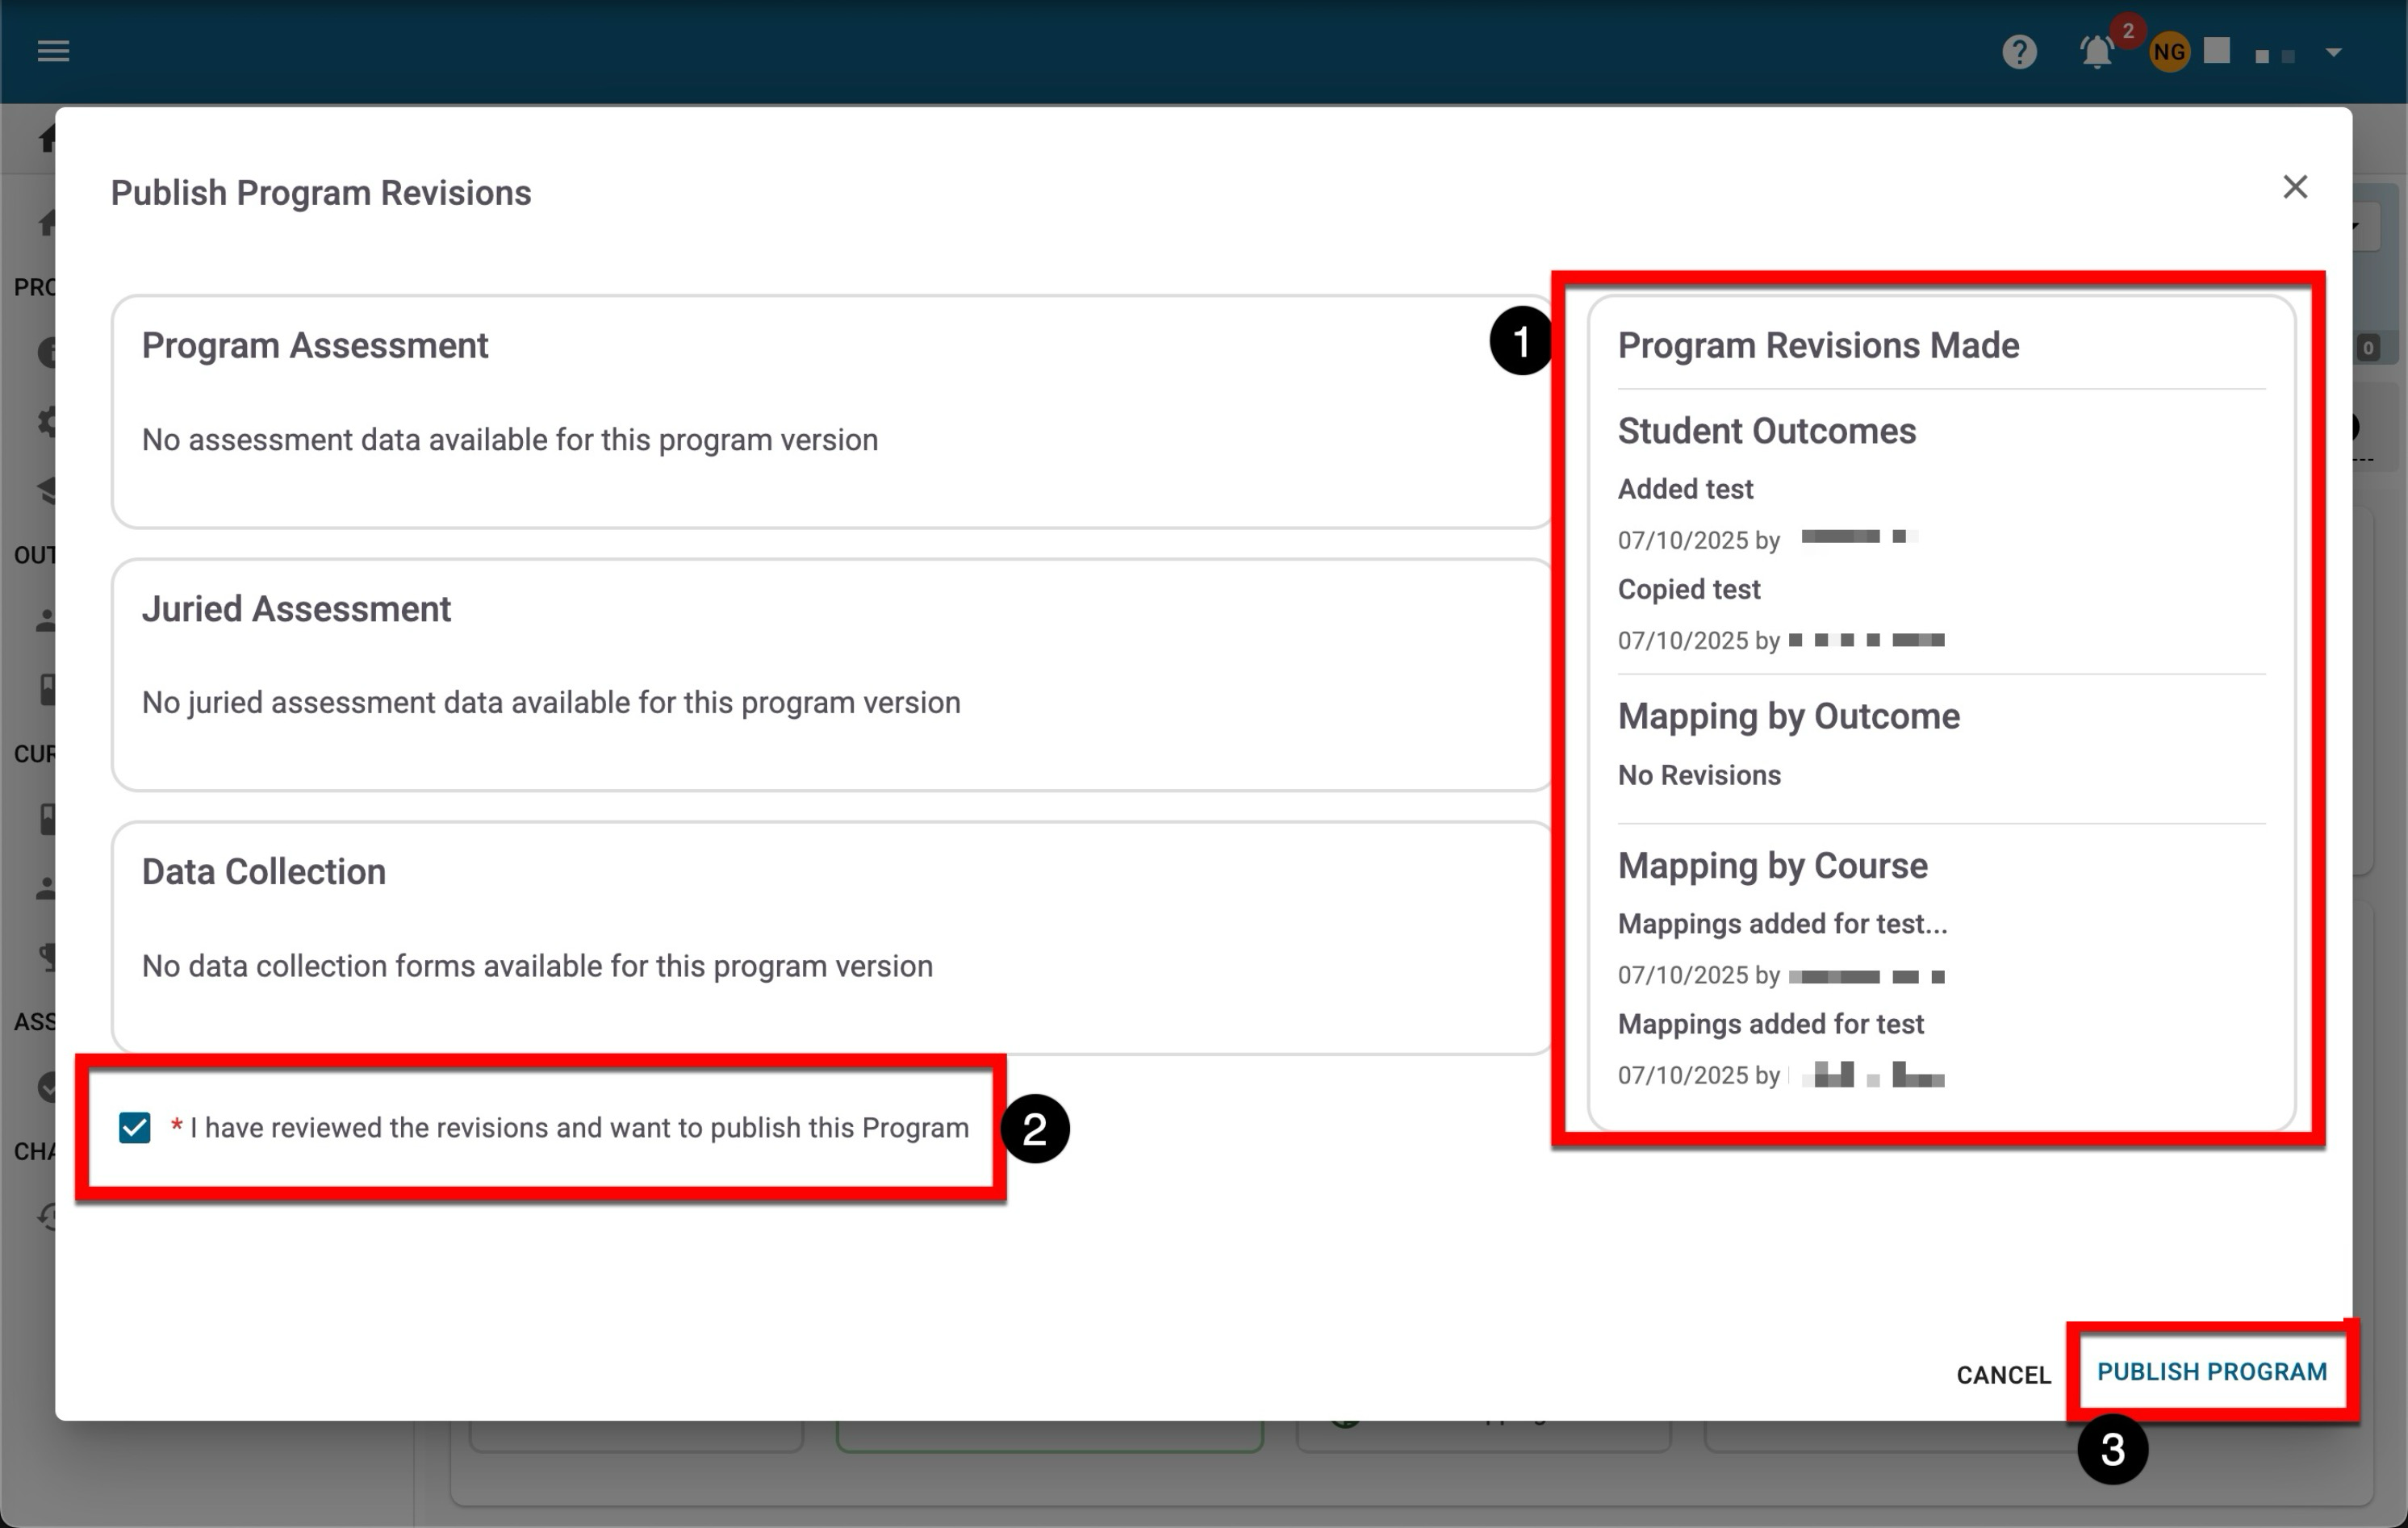This screenshot has height=1528, width=2408.
Task: Open the hamburger navigation menu
Action: (53, 51)
